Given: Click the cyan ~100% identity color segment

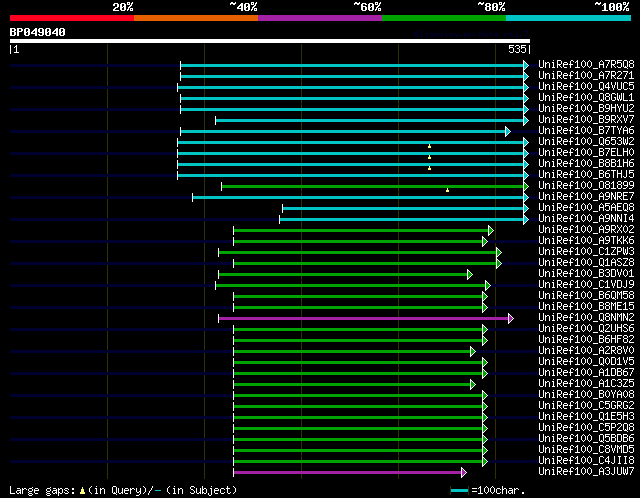Looking at the screenshot, I should coord(568,18).
